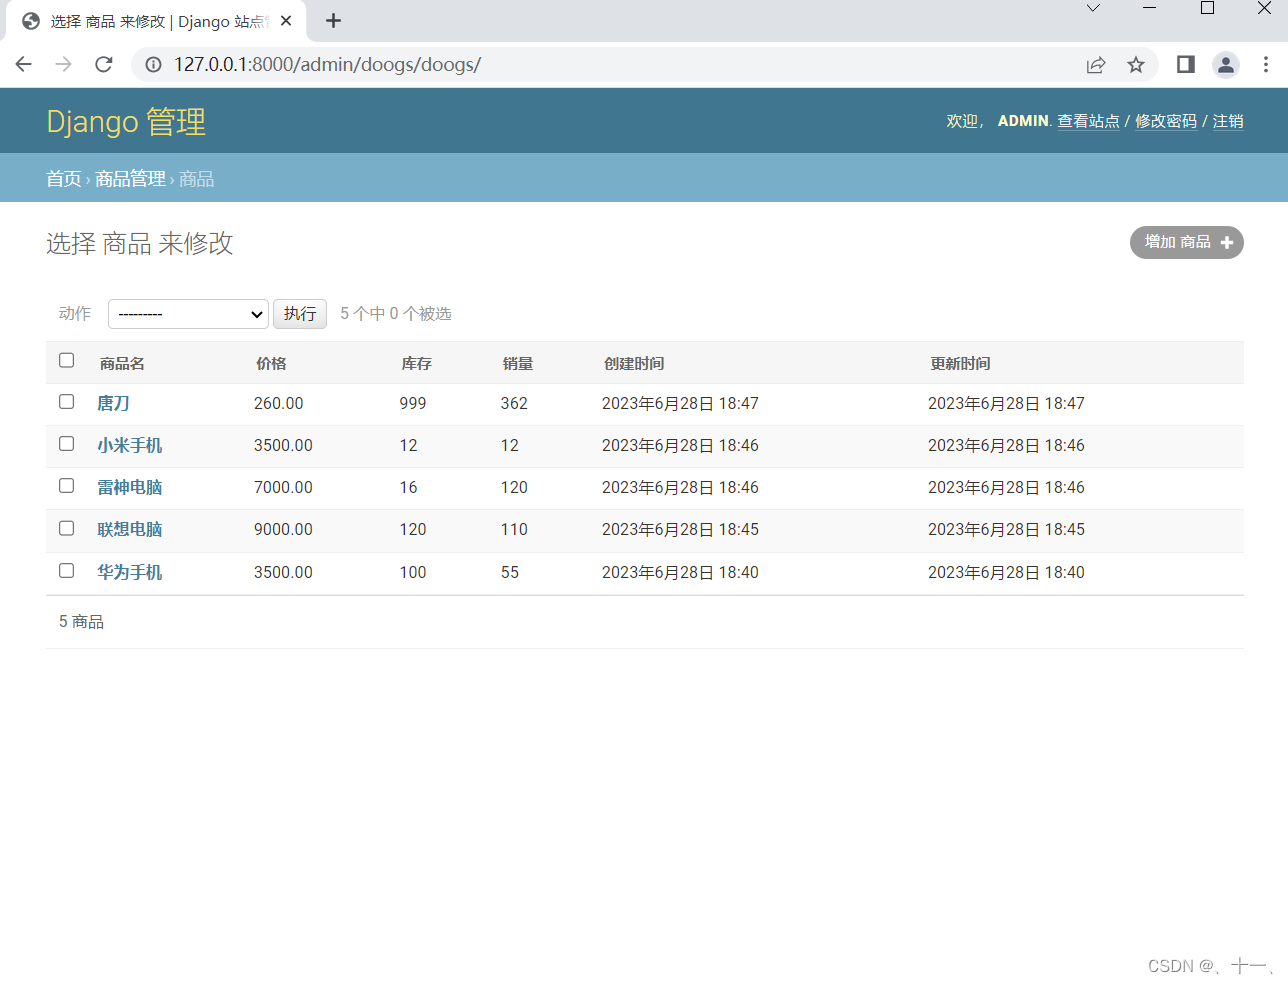Image resolution: width=1288 pixels, height=984 pixels.
Task: Maximize the browser window
Action: click(x=1207, y=8)
